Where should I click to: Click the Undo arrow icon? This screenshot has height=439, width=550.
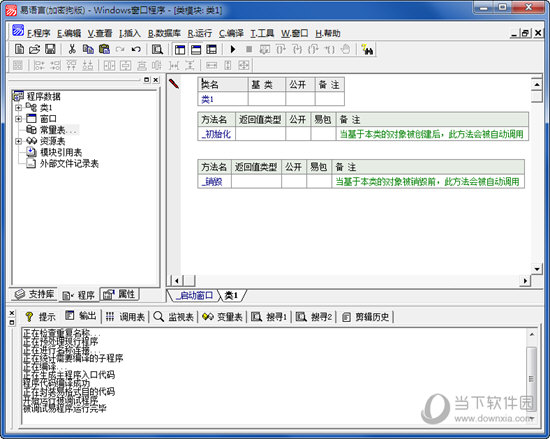click(x=136, y=49)
